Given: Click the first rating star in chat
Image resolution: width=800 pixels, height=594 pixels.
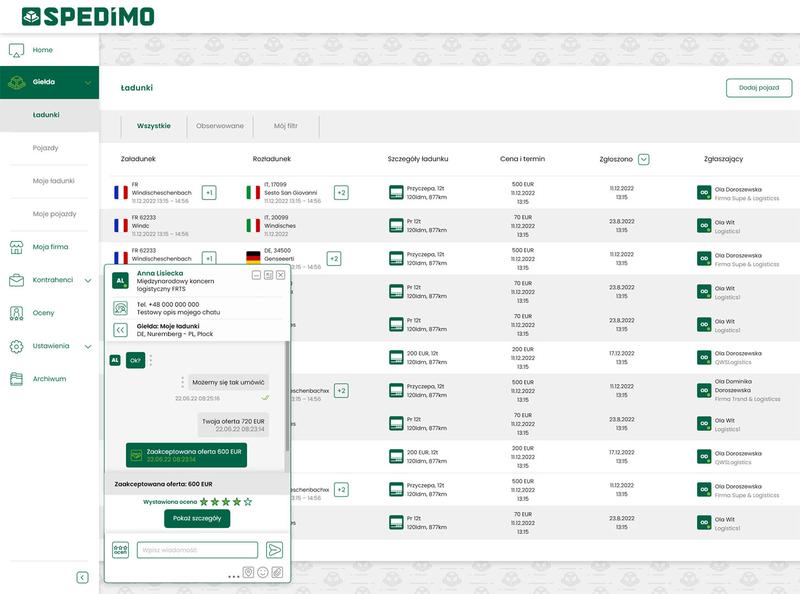Looking at the screenshot, I should [204, 502].
